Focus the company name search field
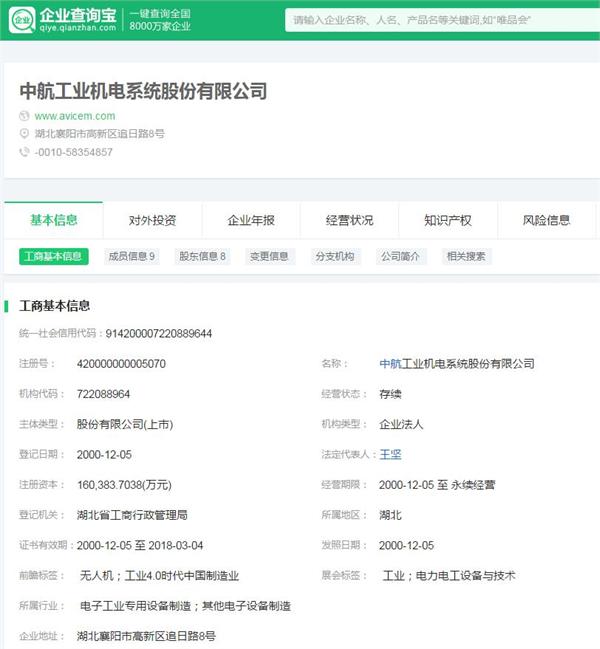The image size is (600, 649). [442, 20]
